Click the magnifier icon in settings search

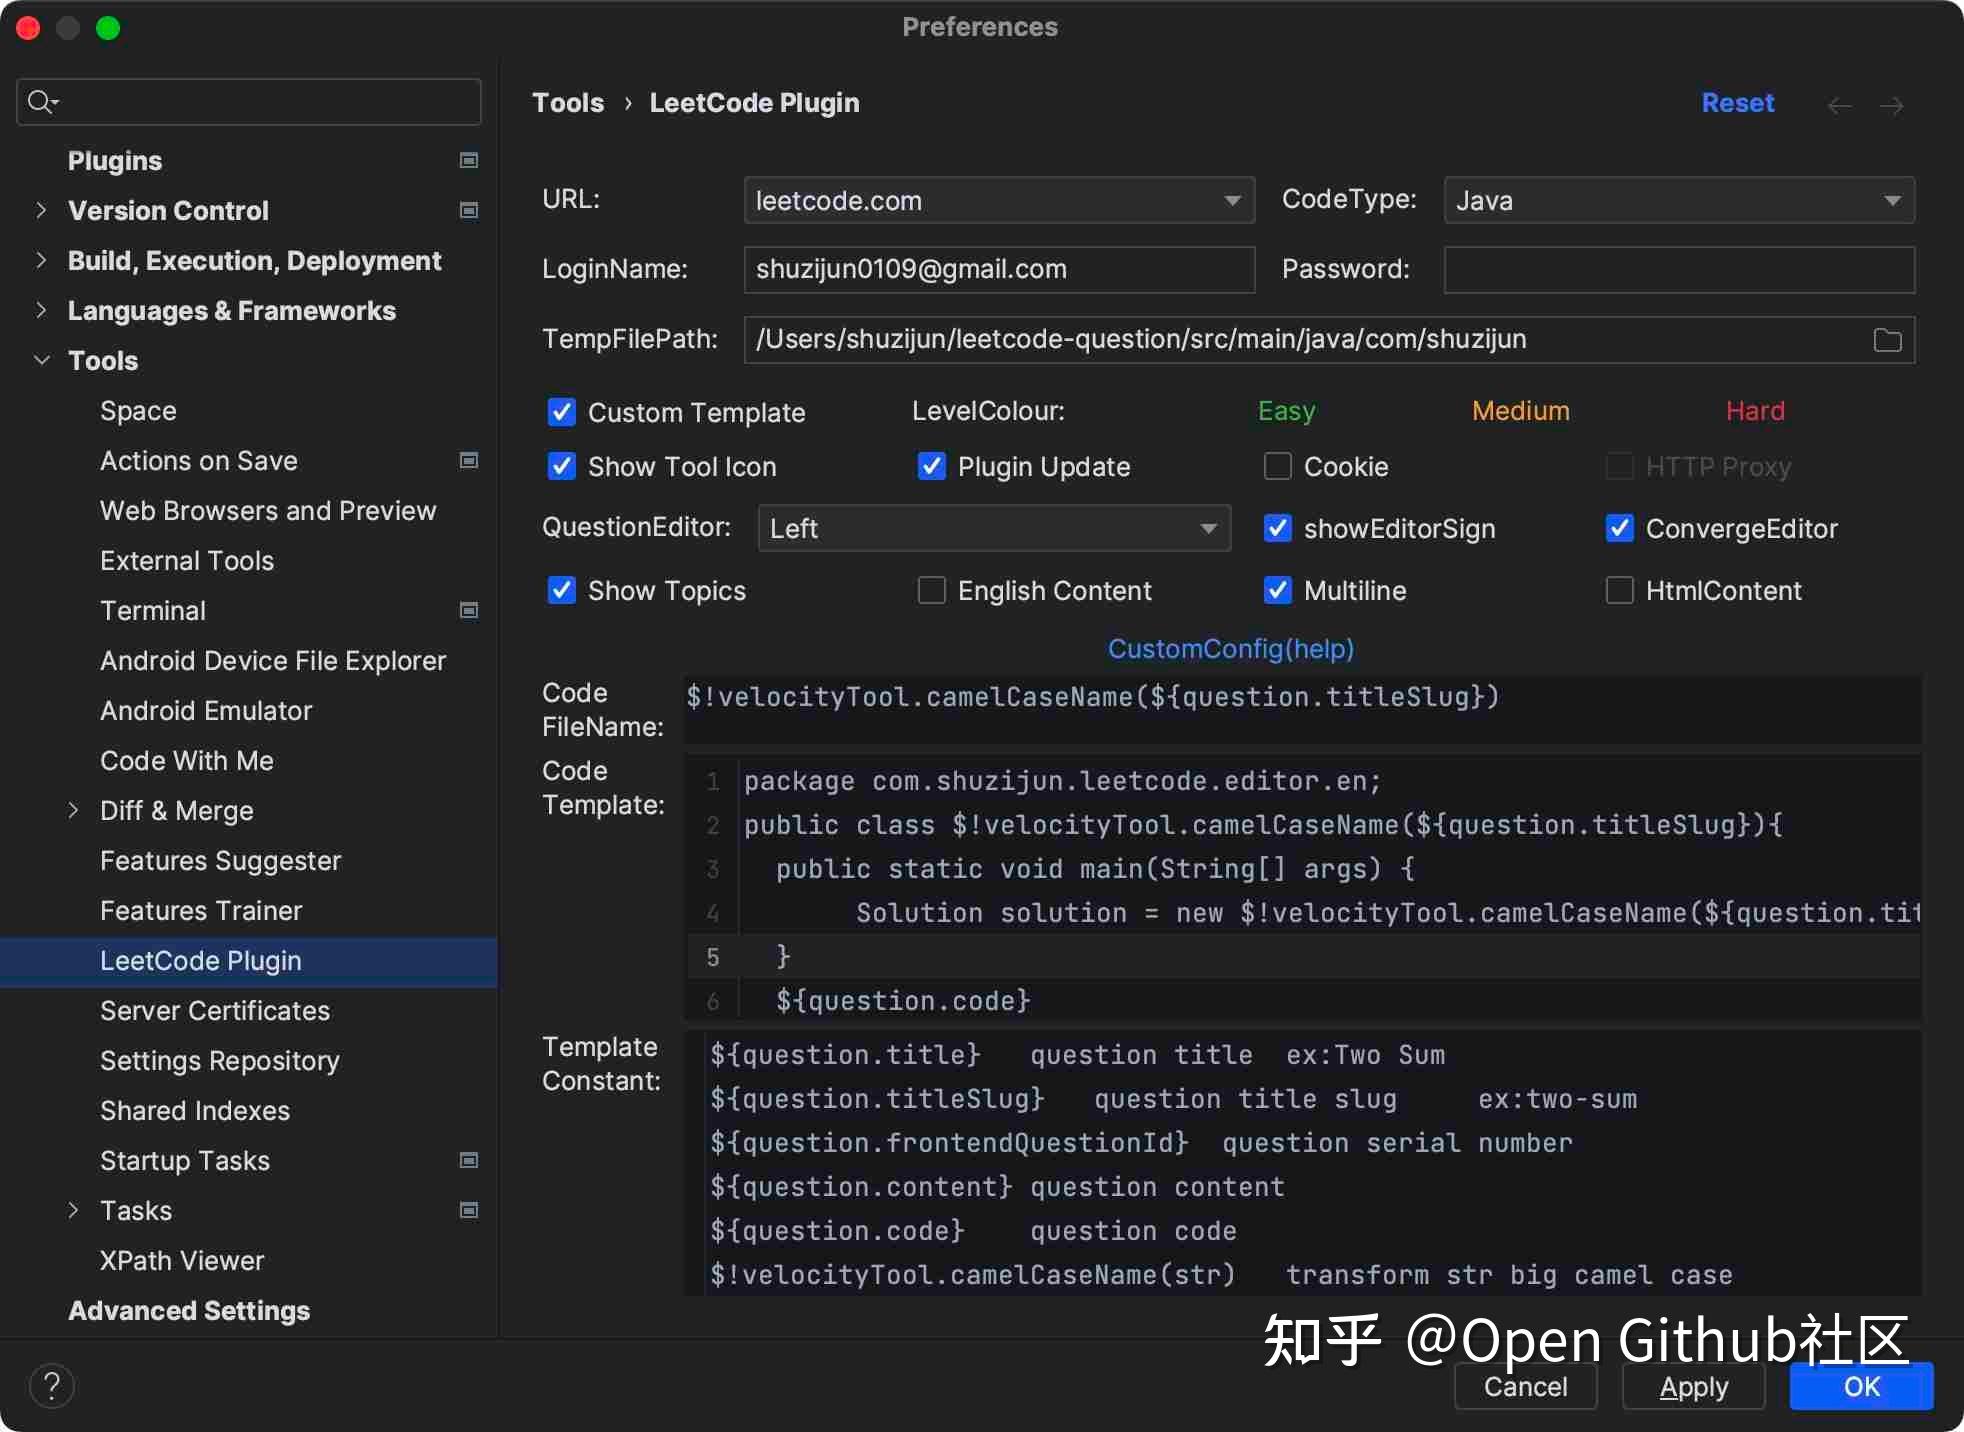point(41,101)
